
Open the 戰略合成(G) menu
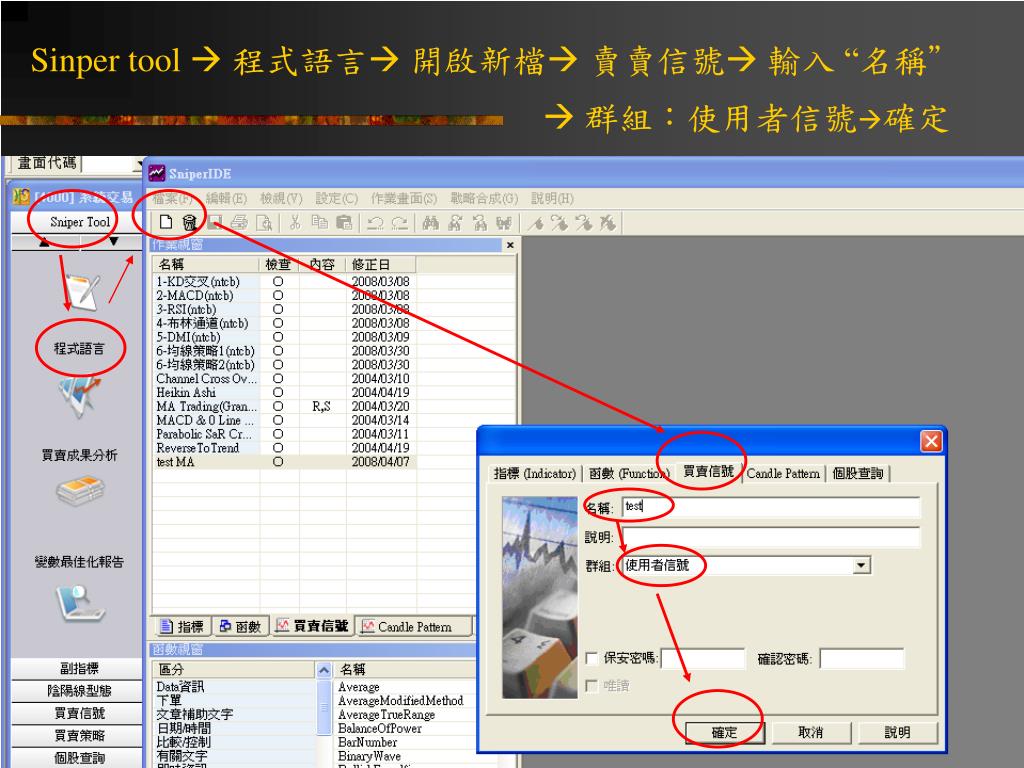(484, 198)
